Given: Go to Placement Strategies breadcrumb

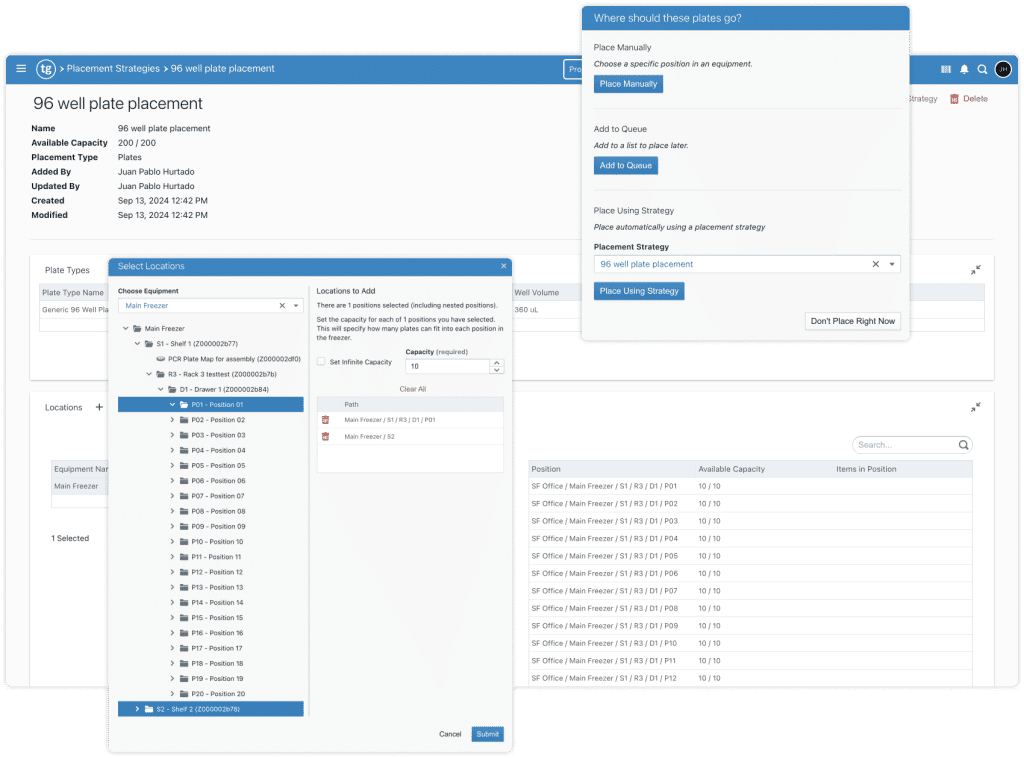Looking at the screenshot, I should pyautogui.click(x=113, y=69).
